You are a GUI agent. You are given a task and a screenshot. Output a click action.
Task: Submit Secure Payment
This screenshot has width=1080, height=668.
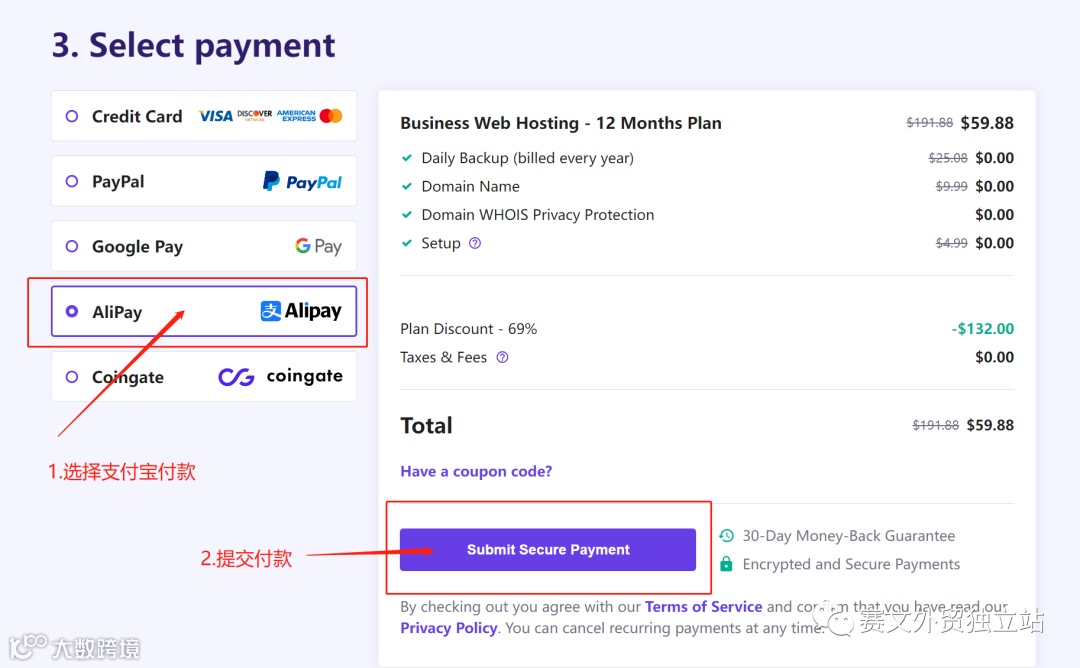[548, 550]
